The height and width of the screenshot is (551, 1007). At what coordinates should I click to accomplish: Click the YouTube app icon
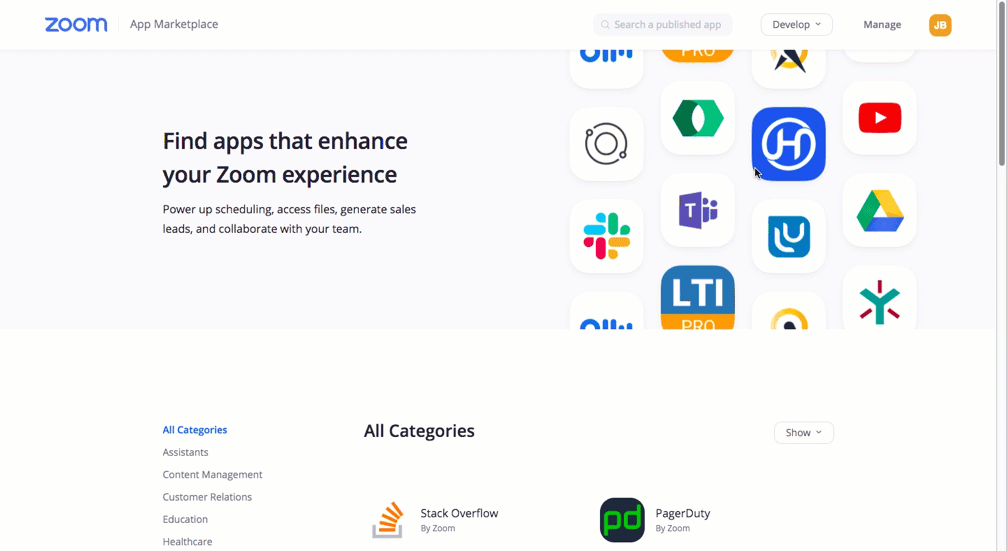tap(879, 118)
